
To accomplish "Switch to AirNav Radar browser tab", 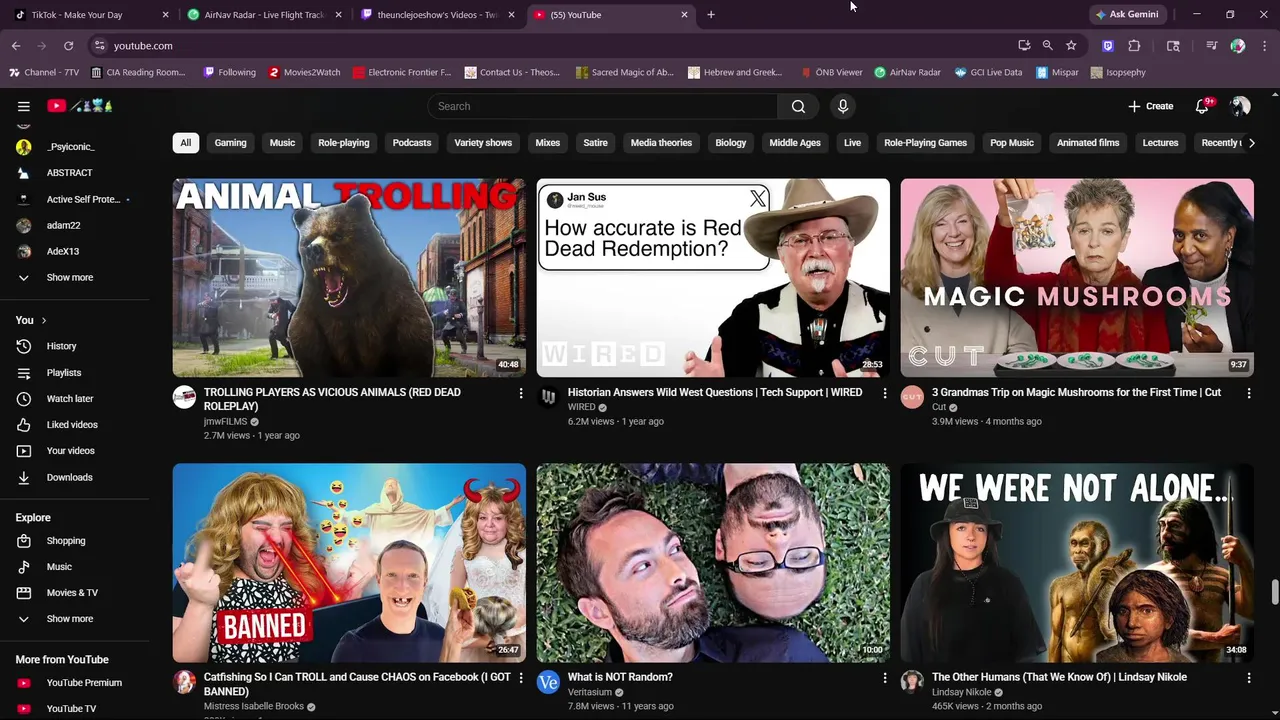I will tap(264, 15).
